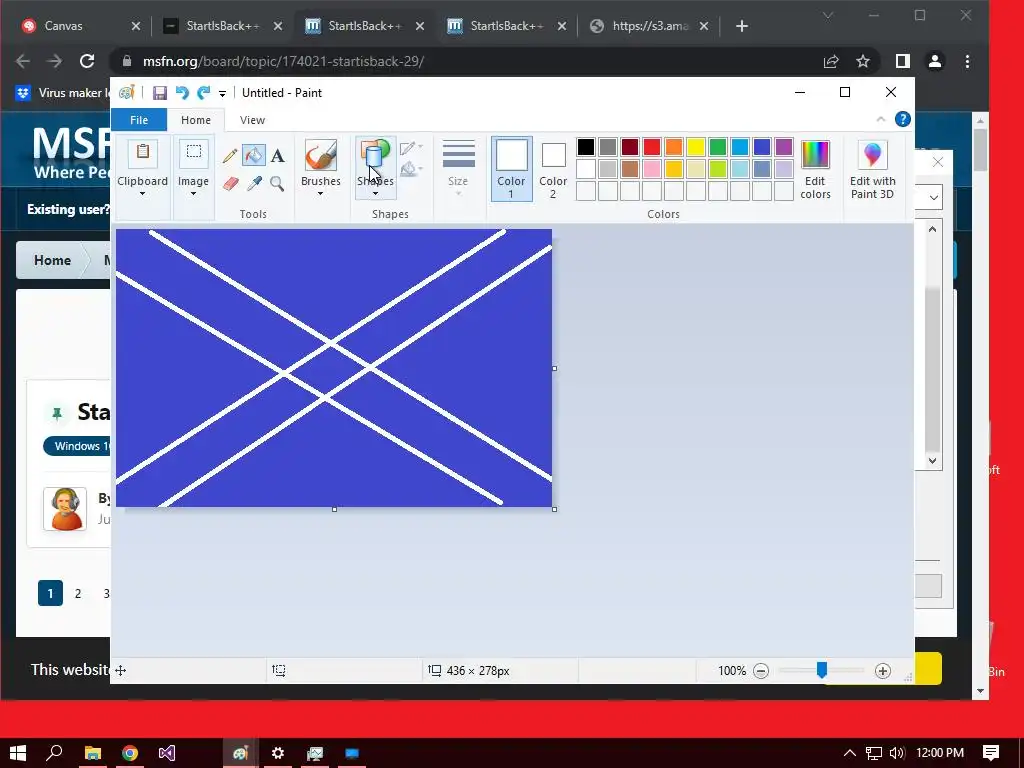Image resolution: width=1024 pixels, height=768 pixels.
Task: Click the Chrome share page icon
Action: tap(831, 61)
